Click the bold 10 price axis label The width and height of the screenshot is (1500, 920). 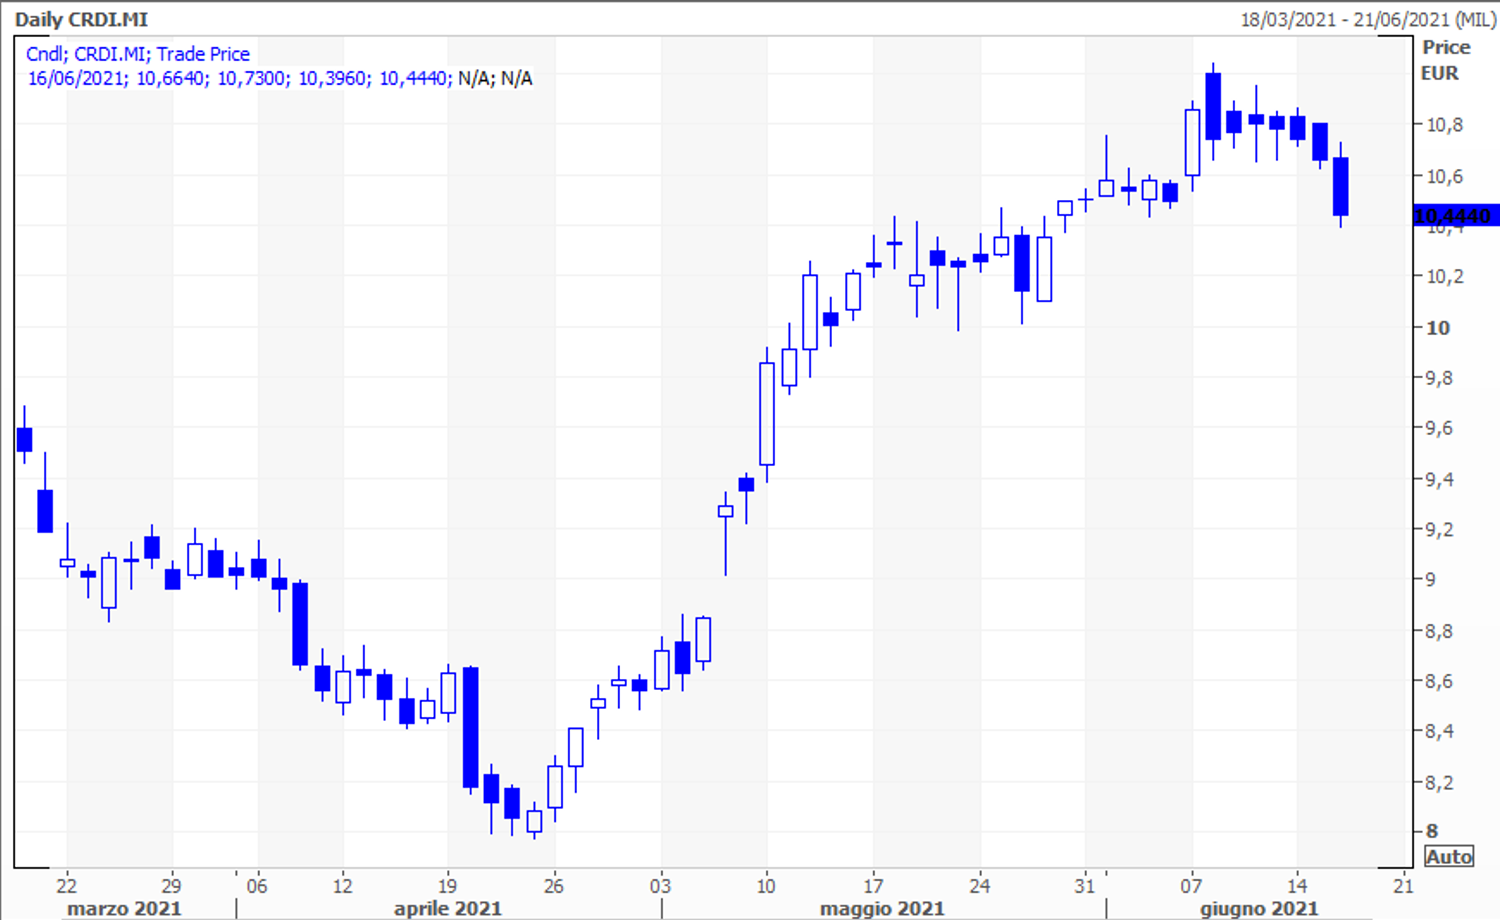pos(1438,328)
